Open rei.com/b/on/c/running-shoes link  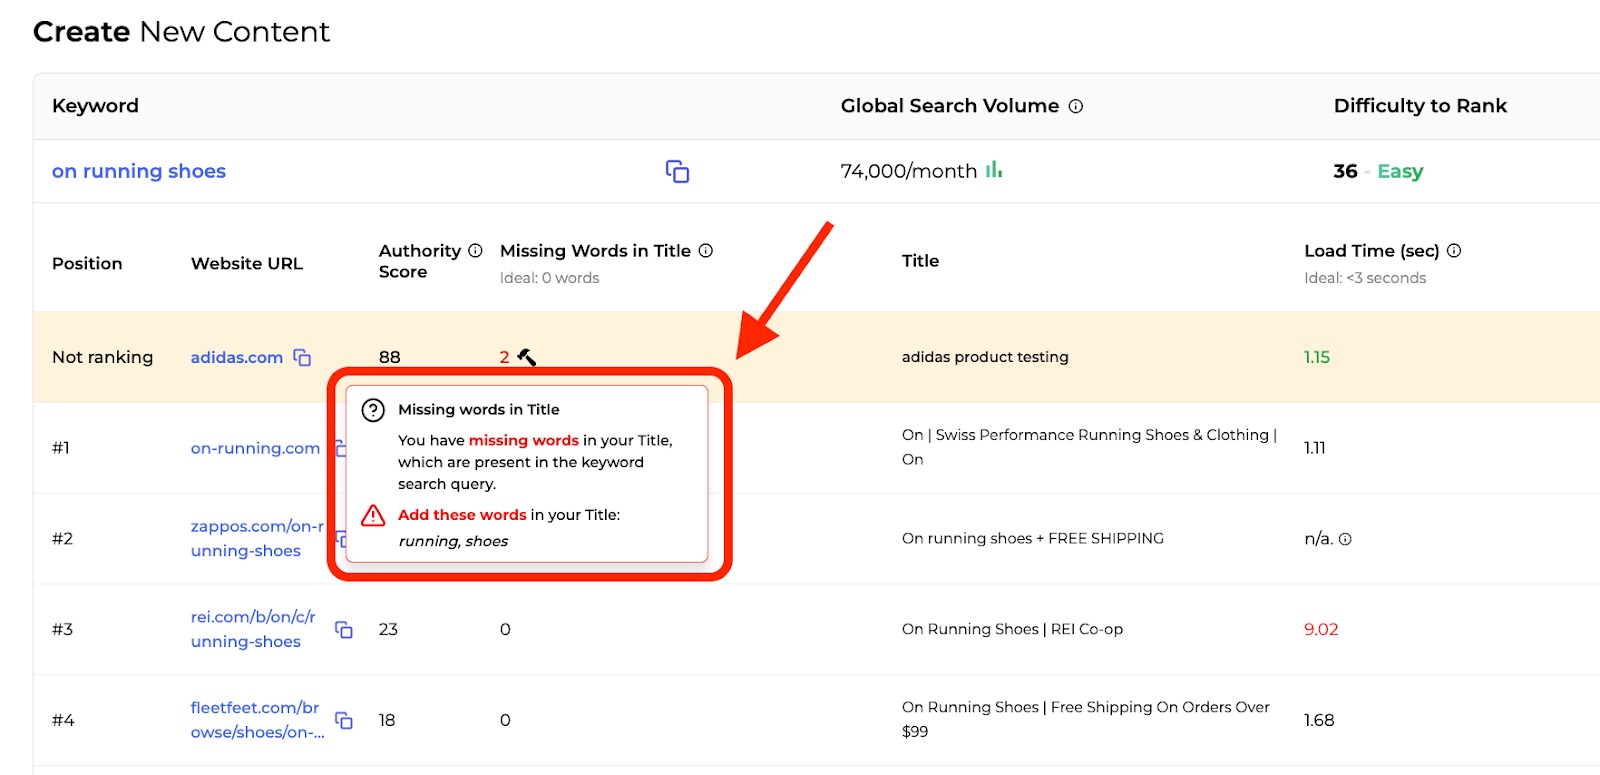tap(253, 629)
